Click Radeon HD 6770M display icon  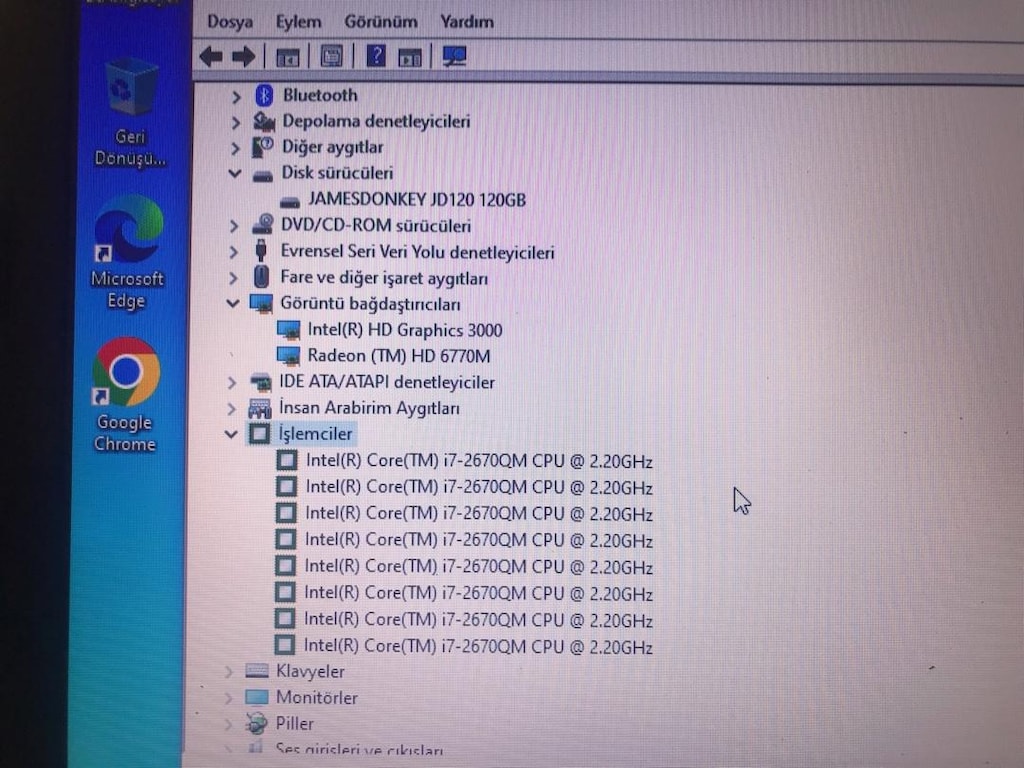coord(288,356)
